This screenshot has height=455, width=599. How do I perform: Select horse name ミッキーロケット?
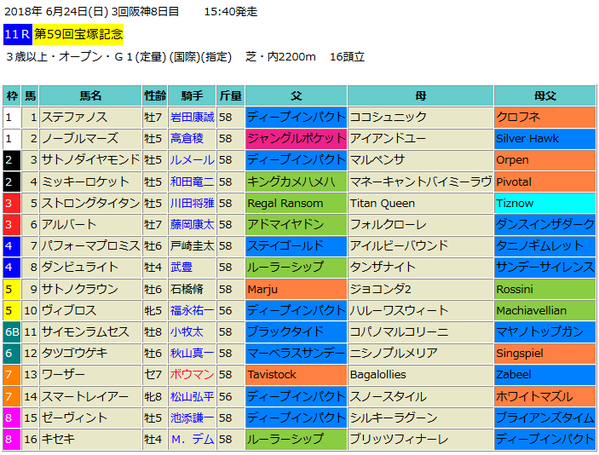85,182
